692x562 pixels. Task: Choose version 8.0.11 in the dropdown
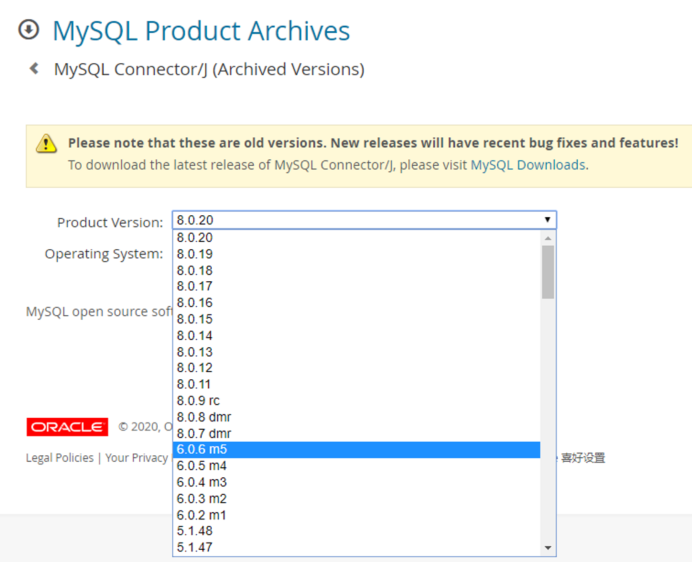[195, 384]
